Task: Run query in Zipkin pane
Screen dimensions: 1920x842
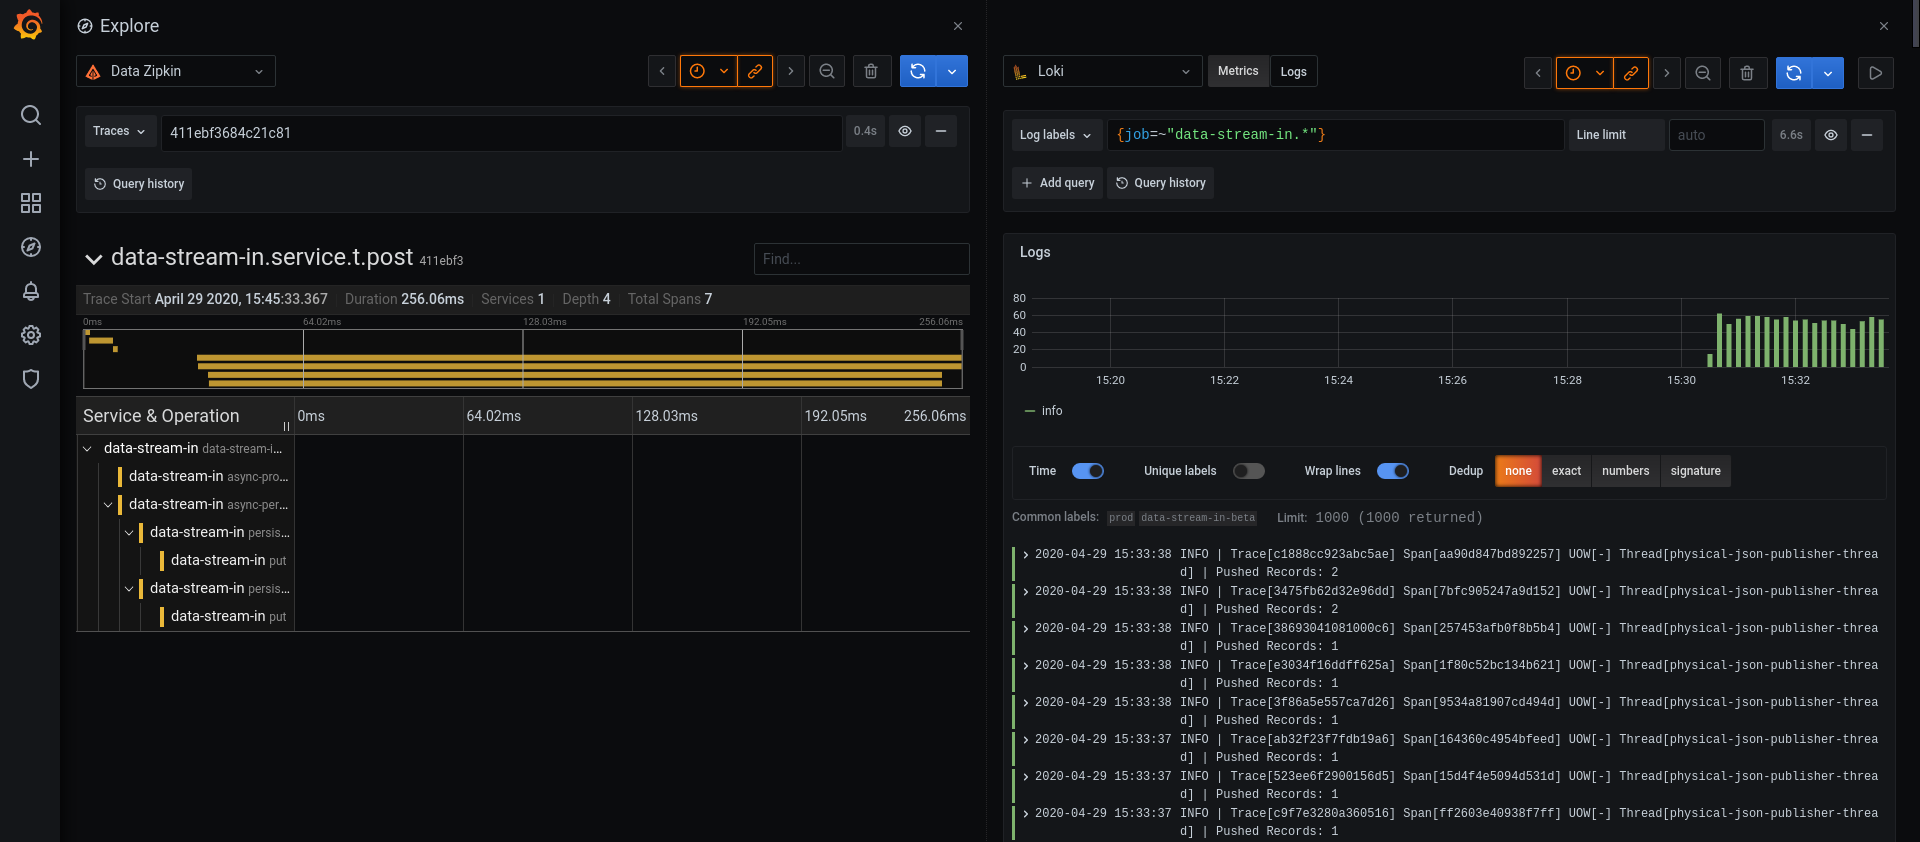Action: [918, 71]
